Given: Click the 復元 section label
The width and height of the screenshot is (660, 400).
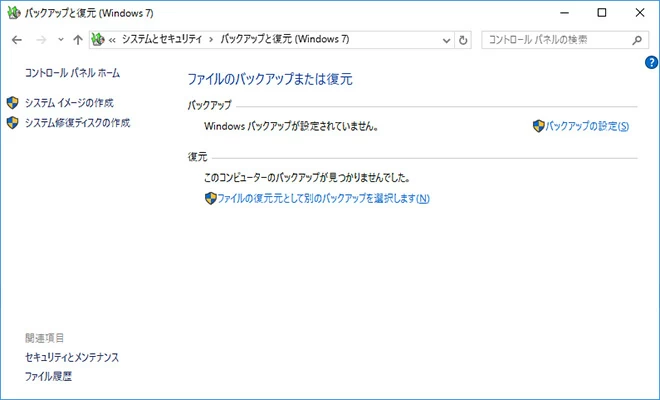Looking at the screenshot, I should (197, 157).
